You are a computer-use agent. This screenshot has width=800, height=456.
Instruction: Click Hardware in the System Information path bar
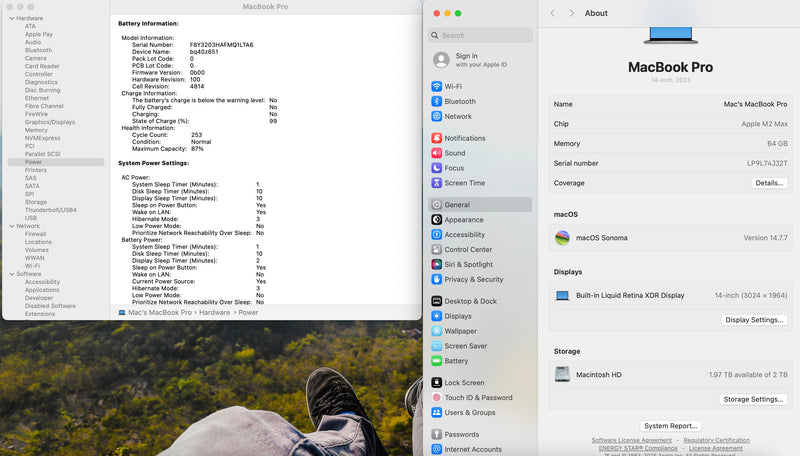(214, 313)
